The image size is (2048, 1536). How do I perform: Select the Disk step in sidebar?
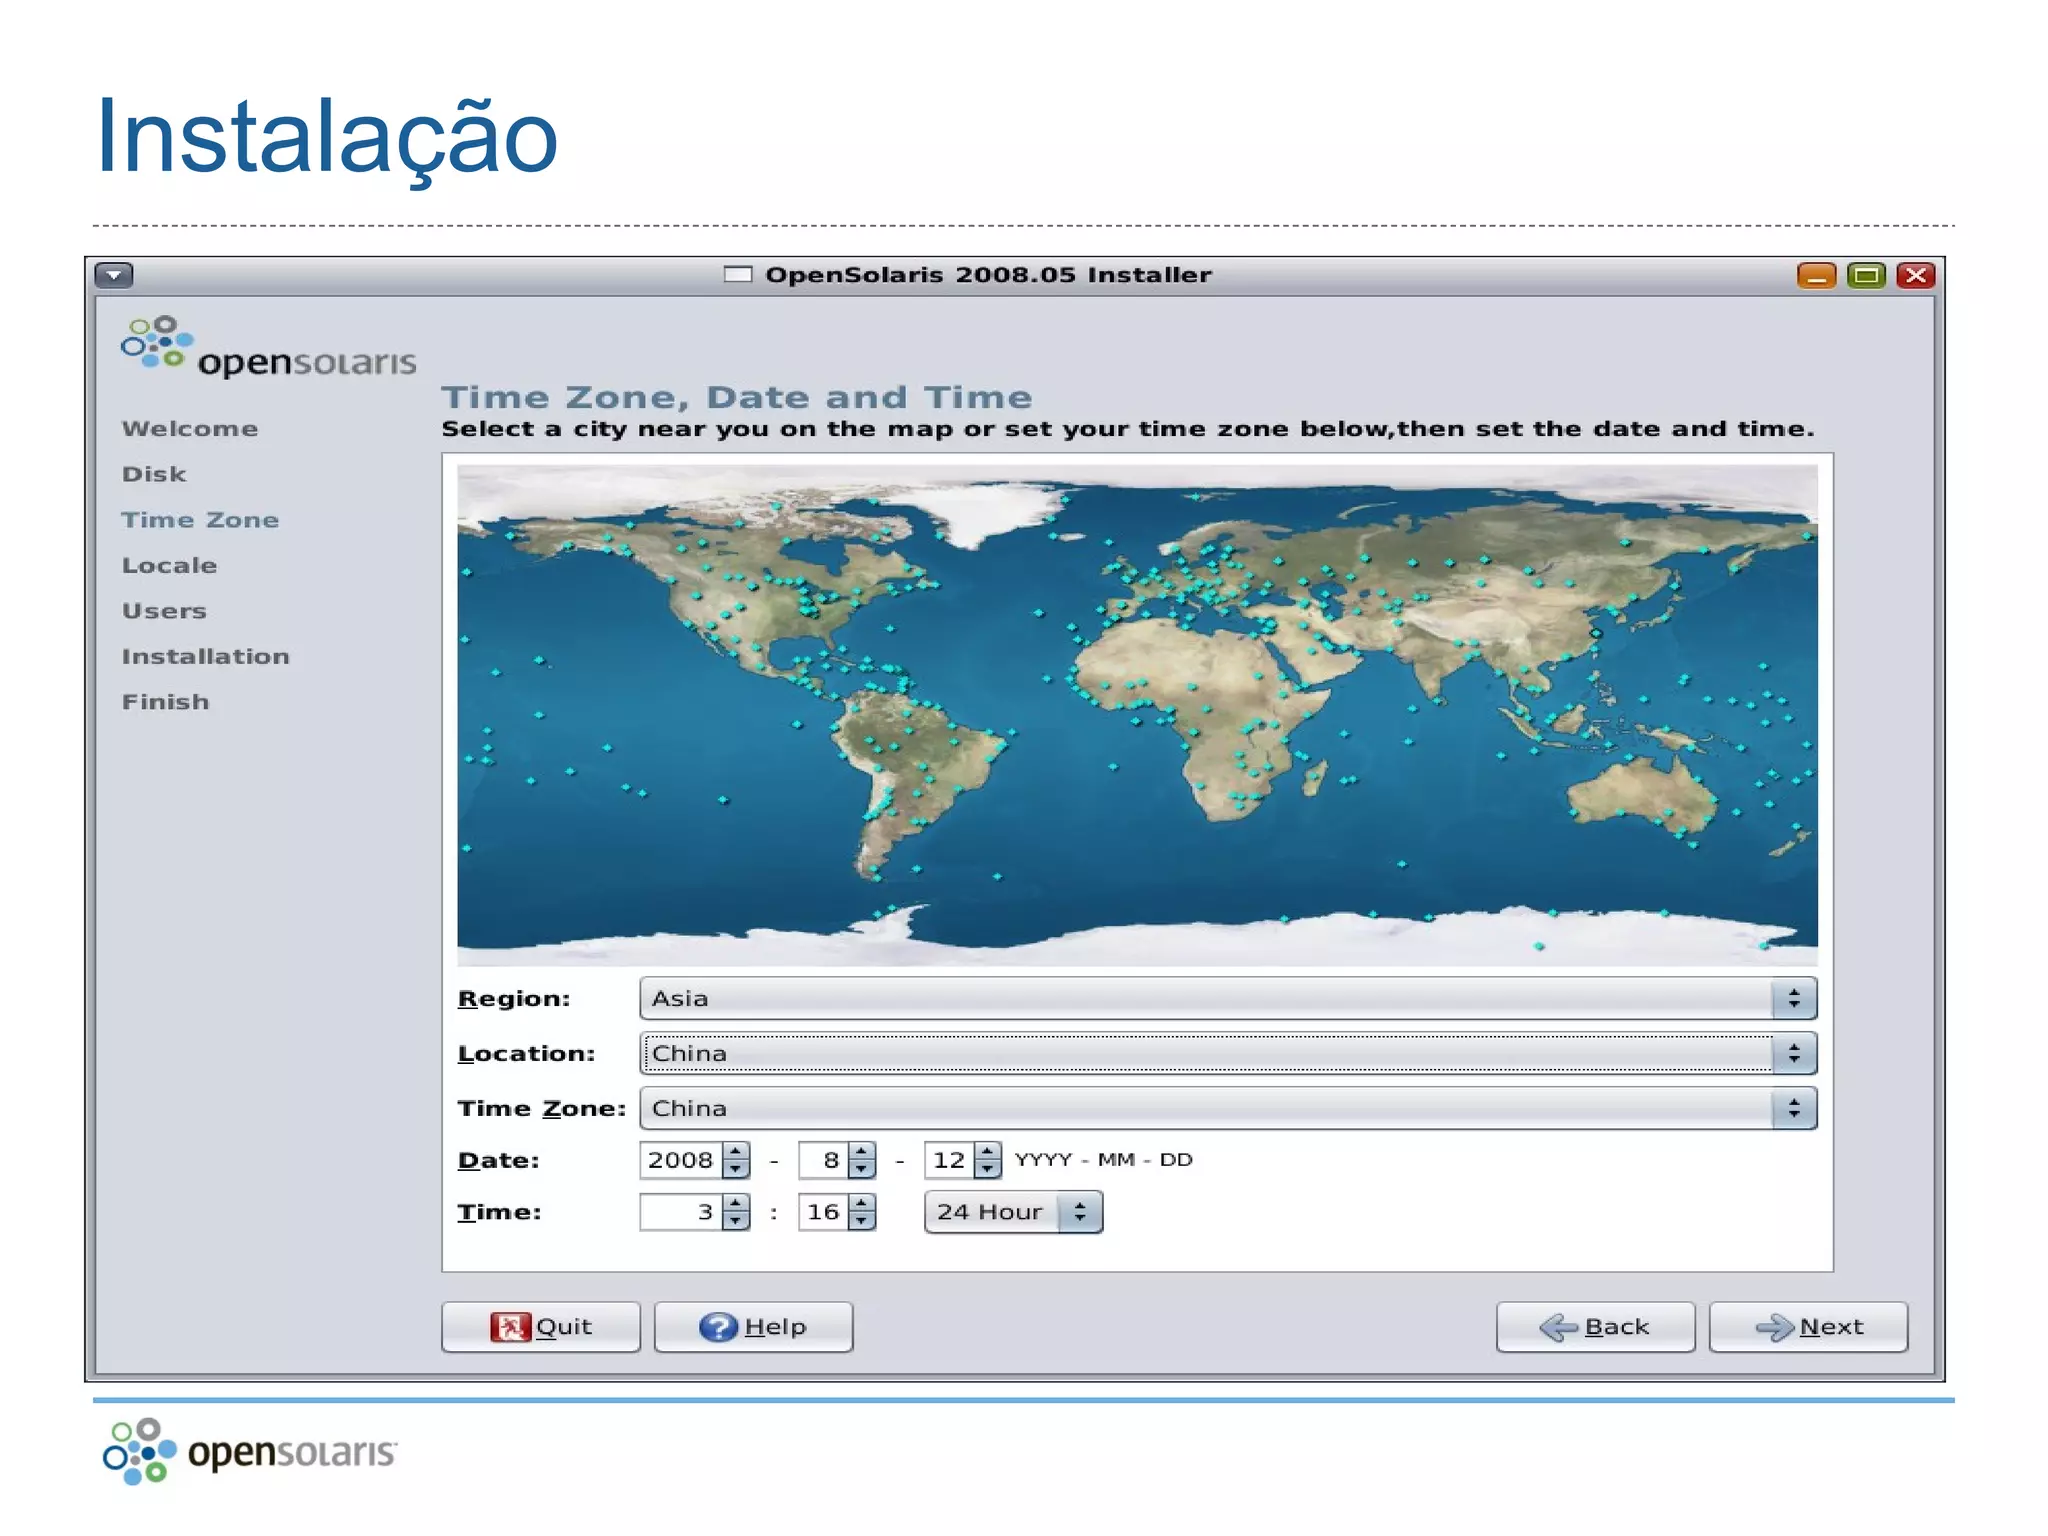pyautogui.click(x=154, y=474)
